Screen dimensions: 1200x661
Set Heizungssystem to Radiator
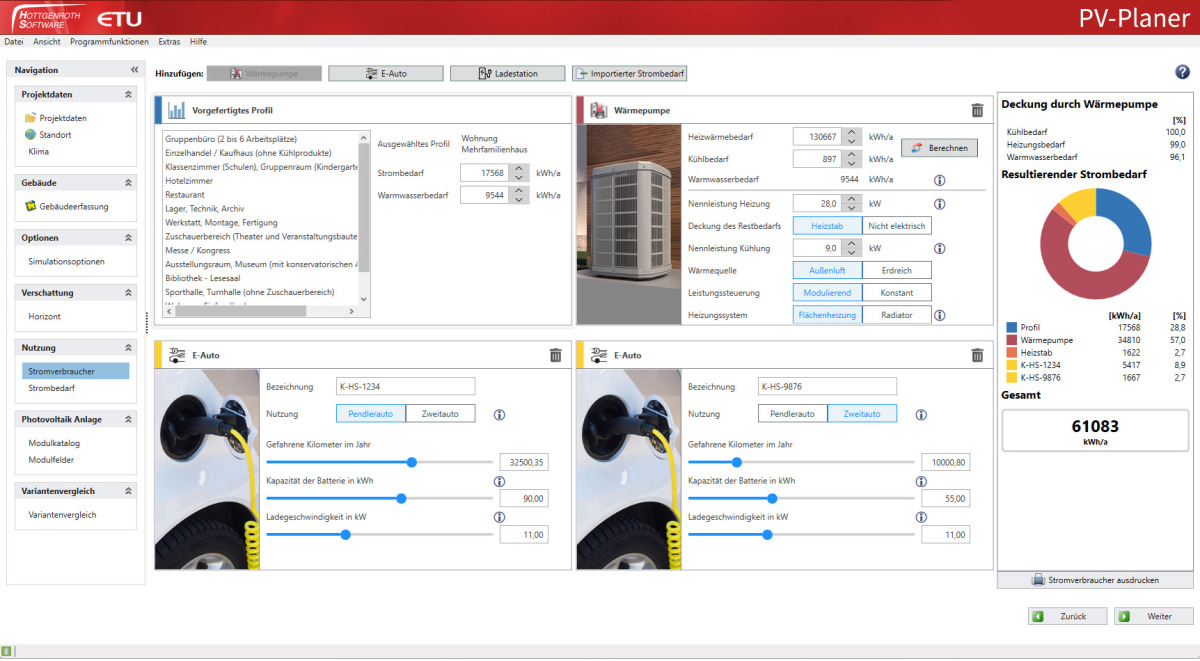[896, 314]
